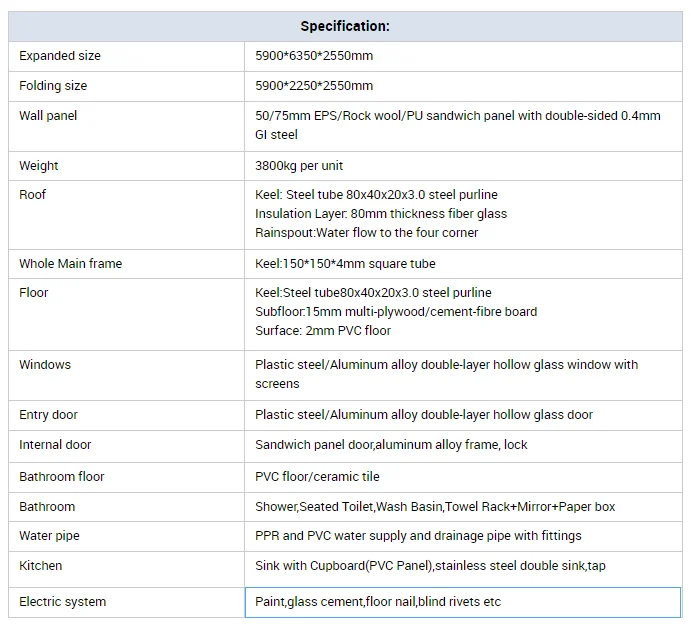Select the Windows label cell
691x624 pixels.
[45, 365]
